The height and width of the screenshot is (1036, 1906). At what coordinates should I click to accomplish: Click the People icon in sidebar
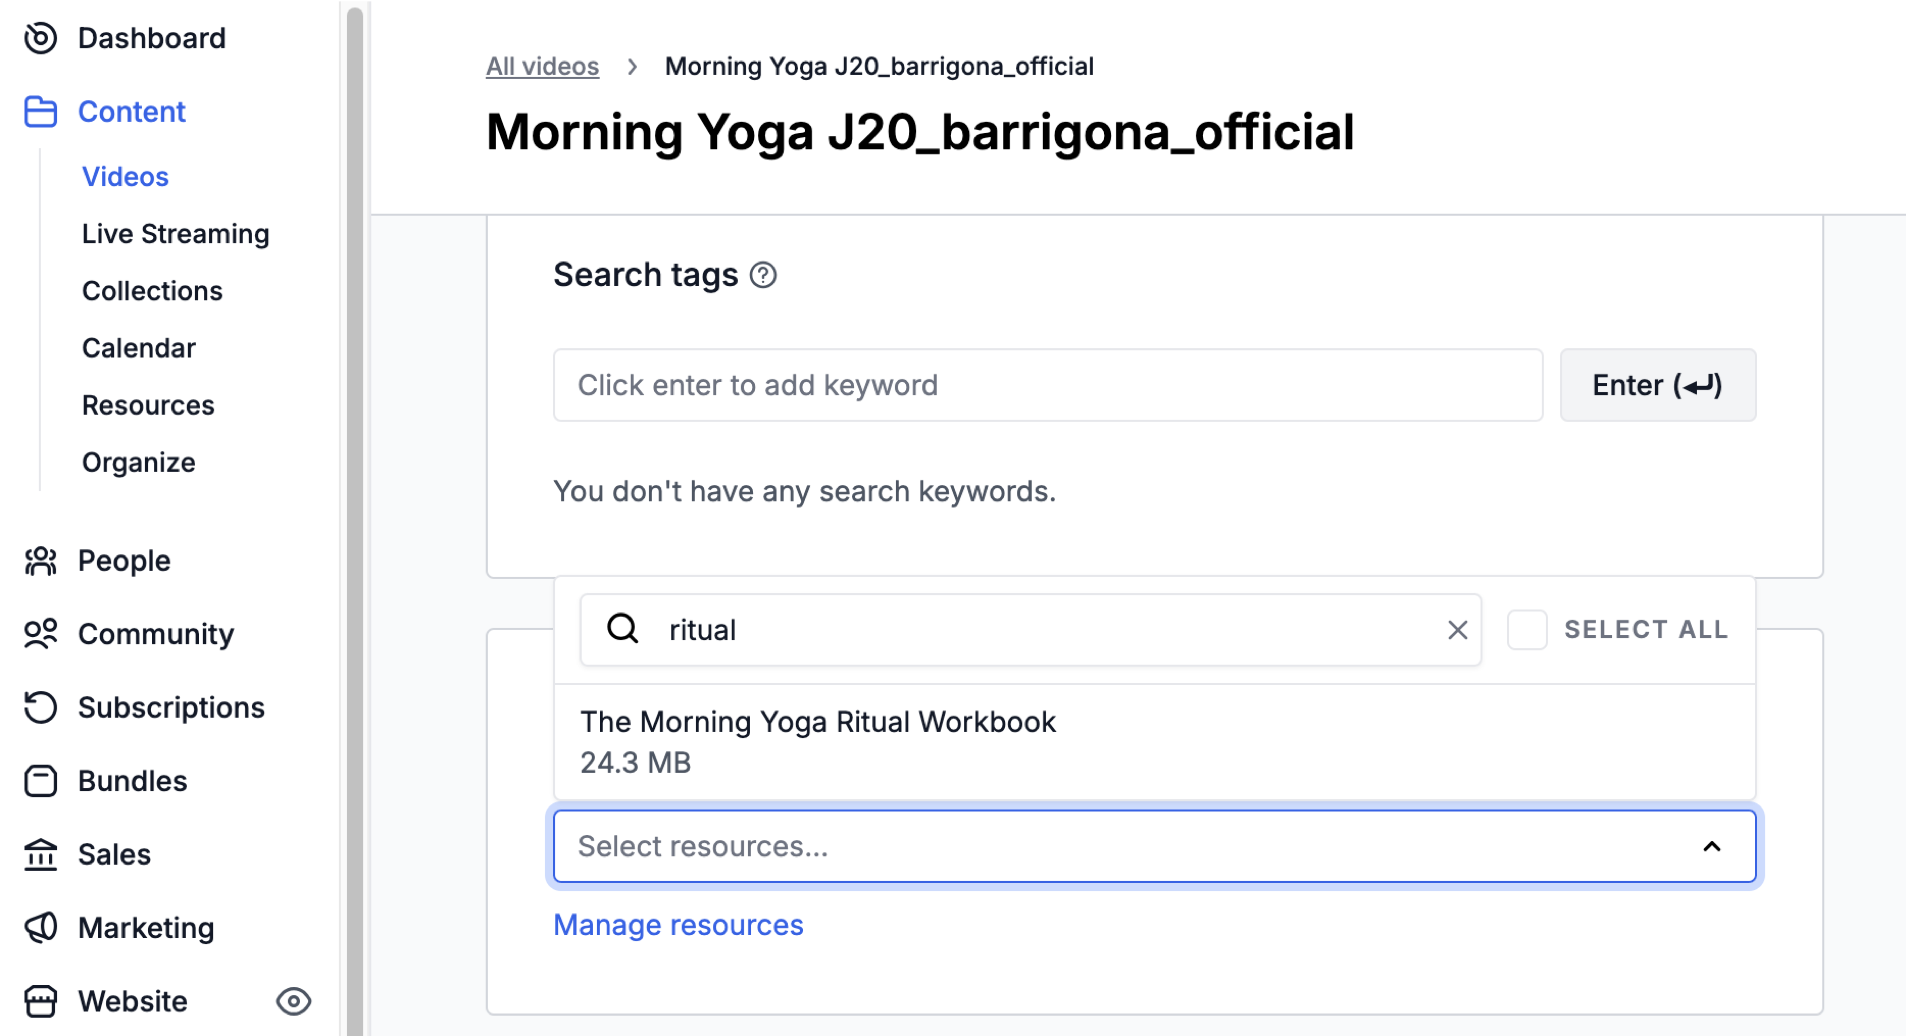pyautogui.click(x=40, y=561)
